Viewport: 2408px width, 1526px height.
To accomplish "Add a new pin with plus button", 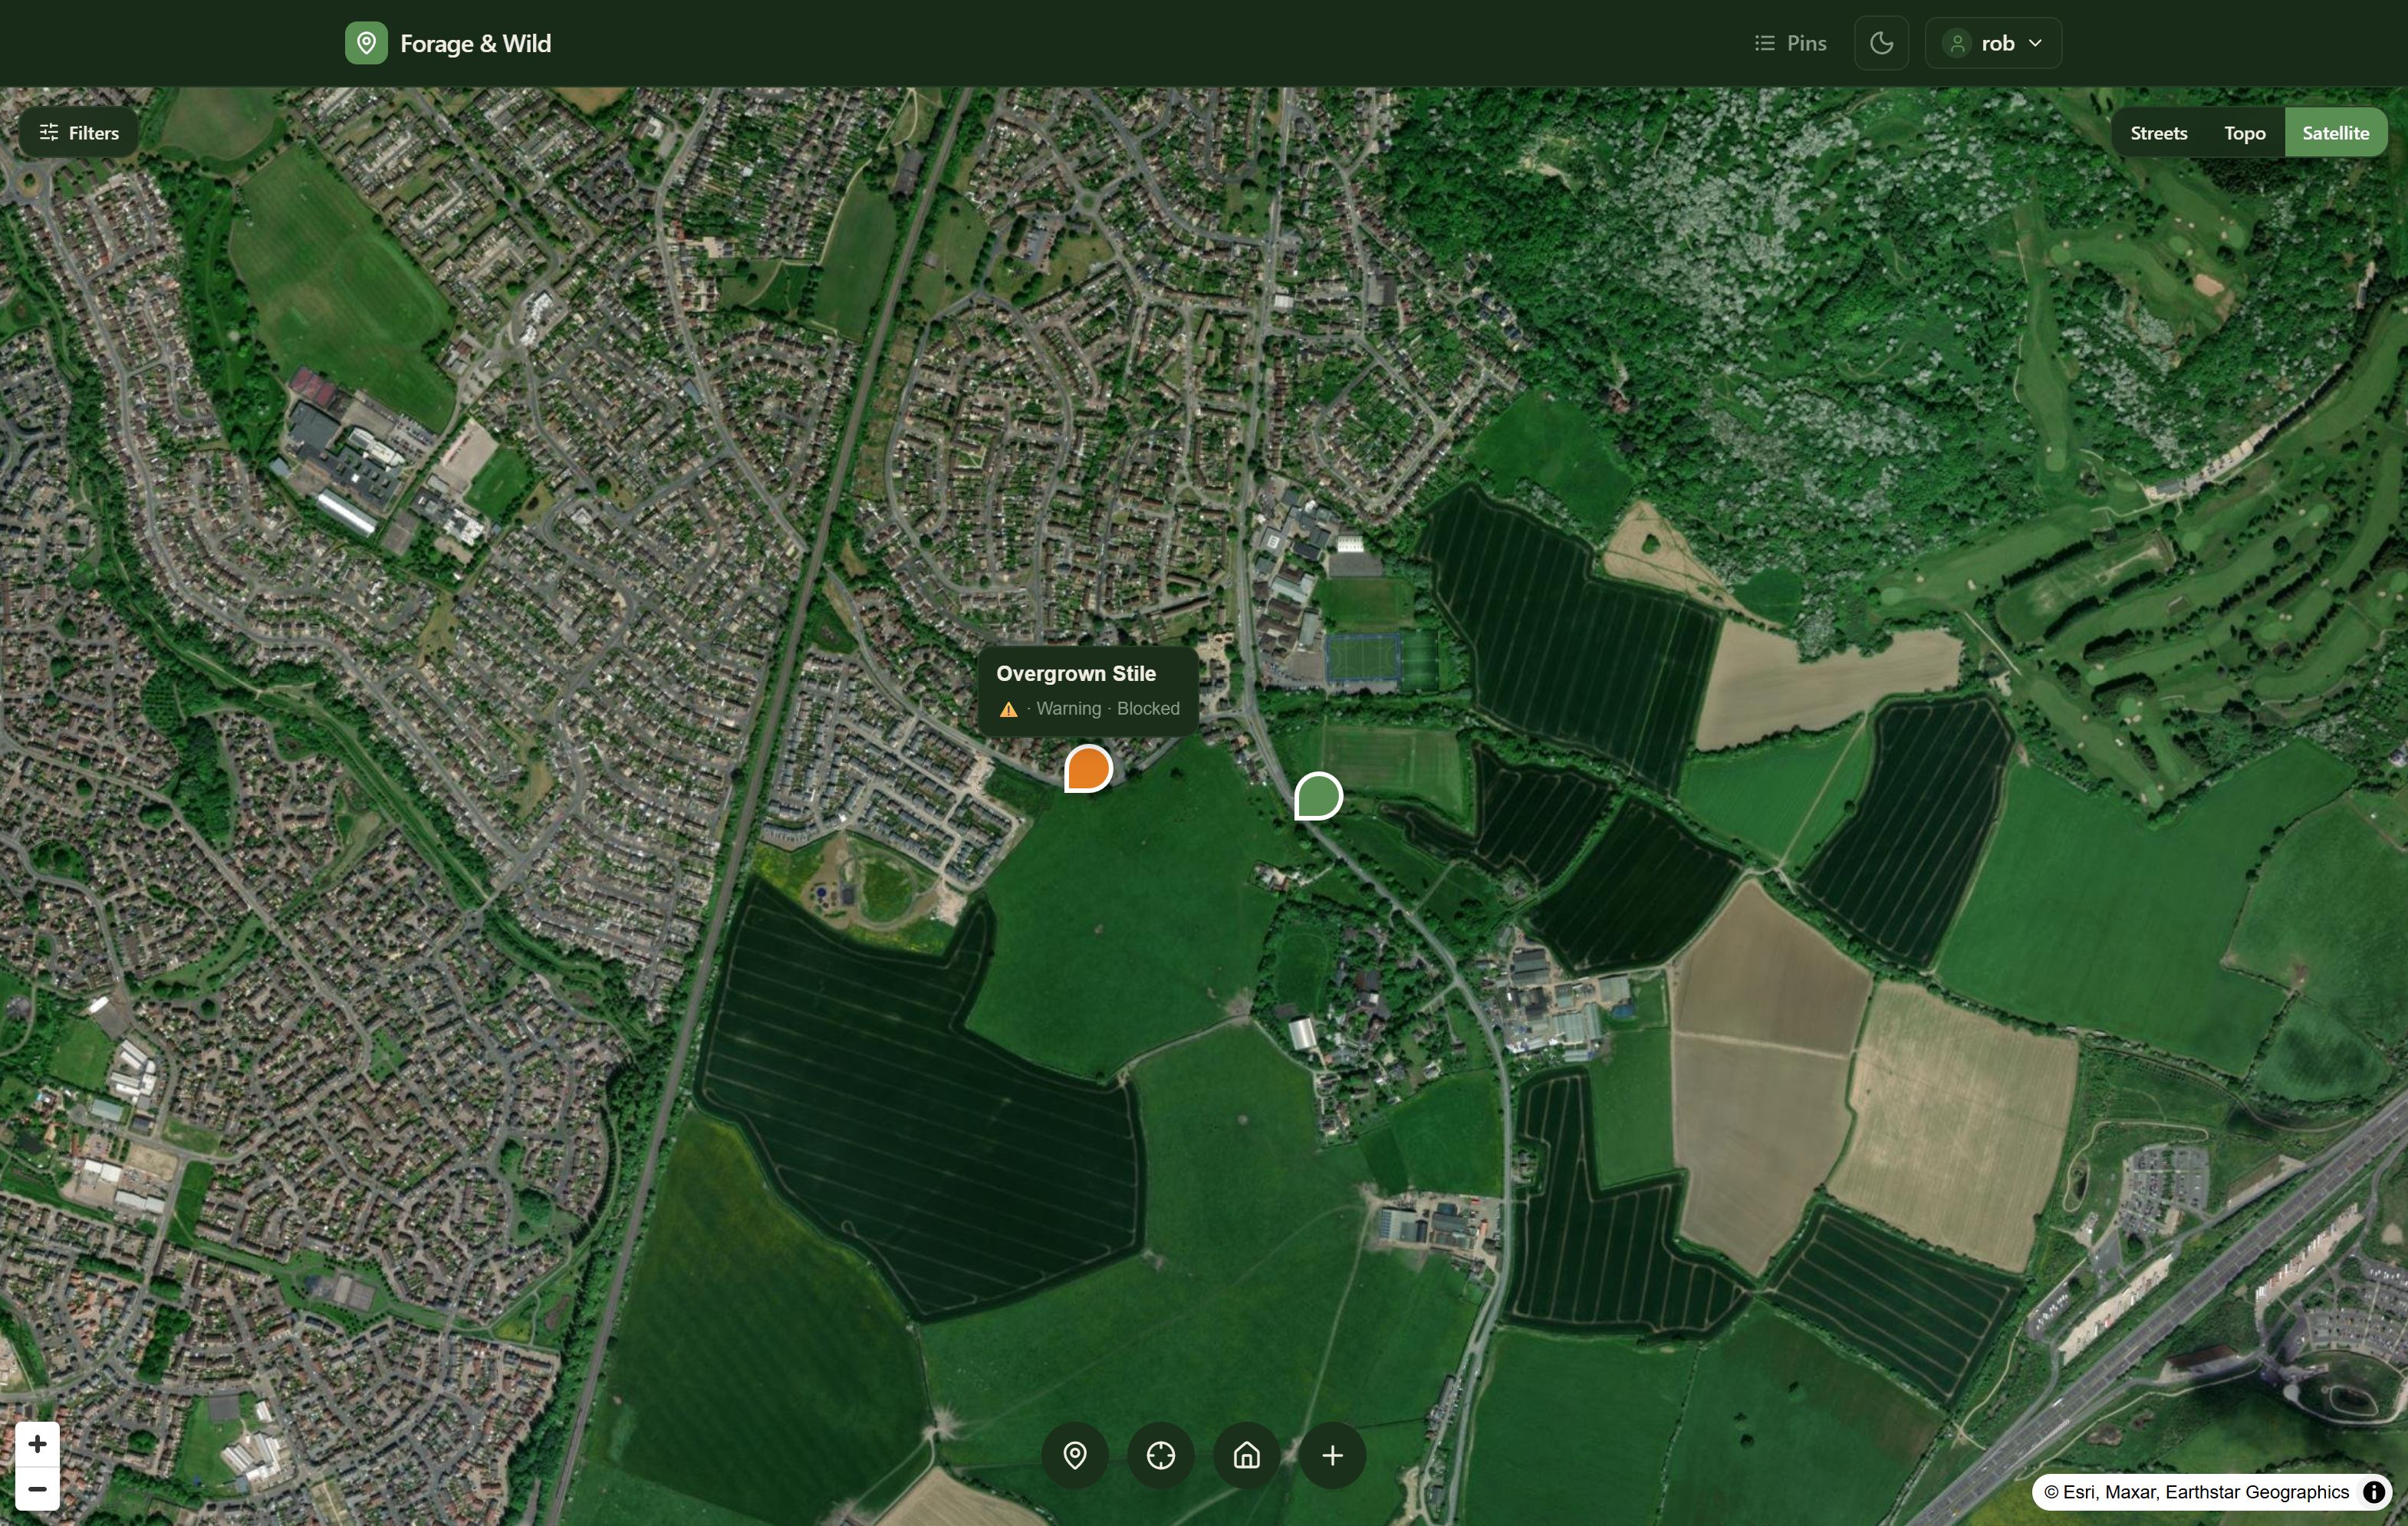I will pos(1332,1455).
